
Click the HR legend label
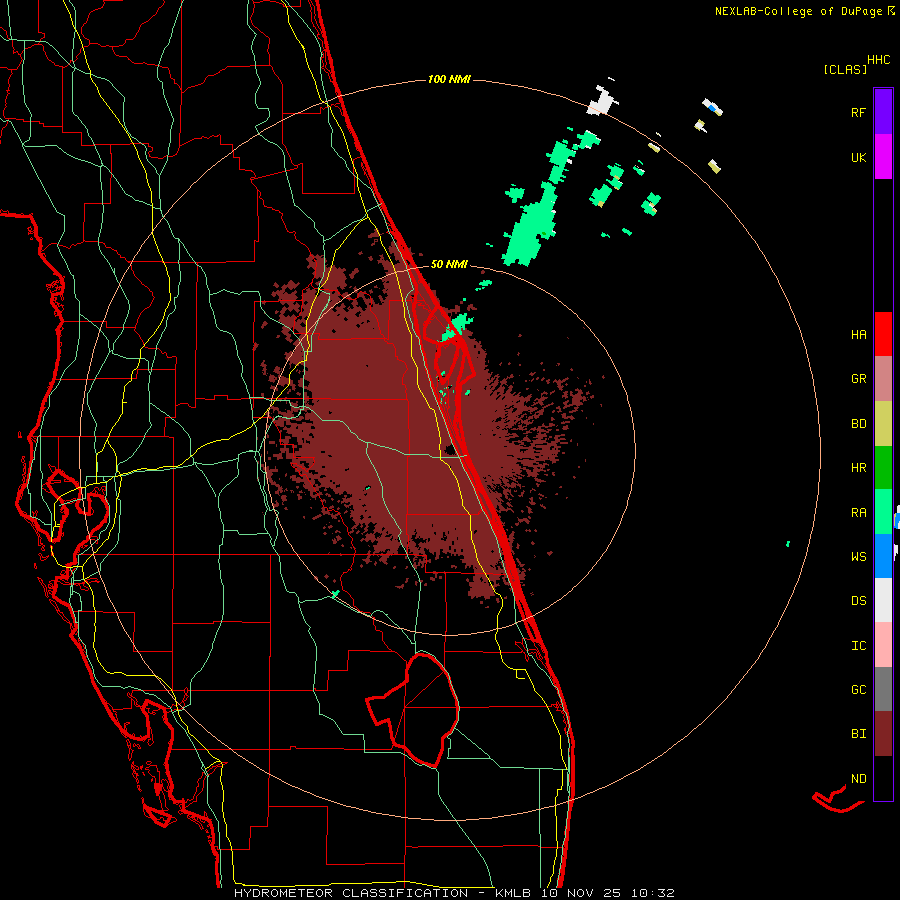tap(859, 468)
